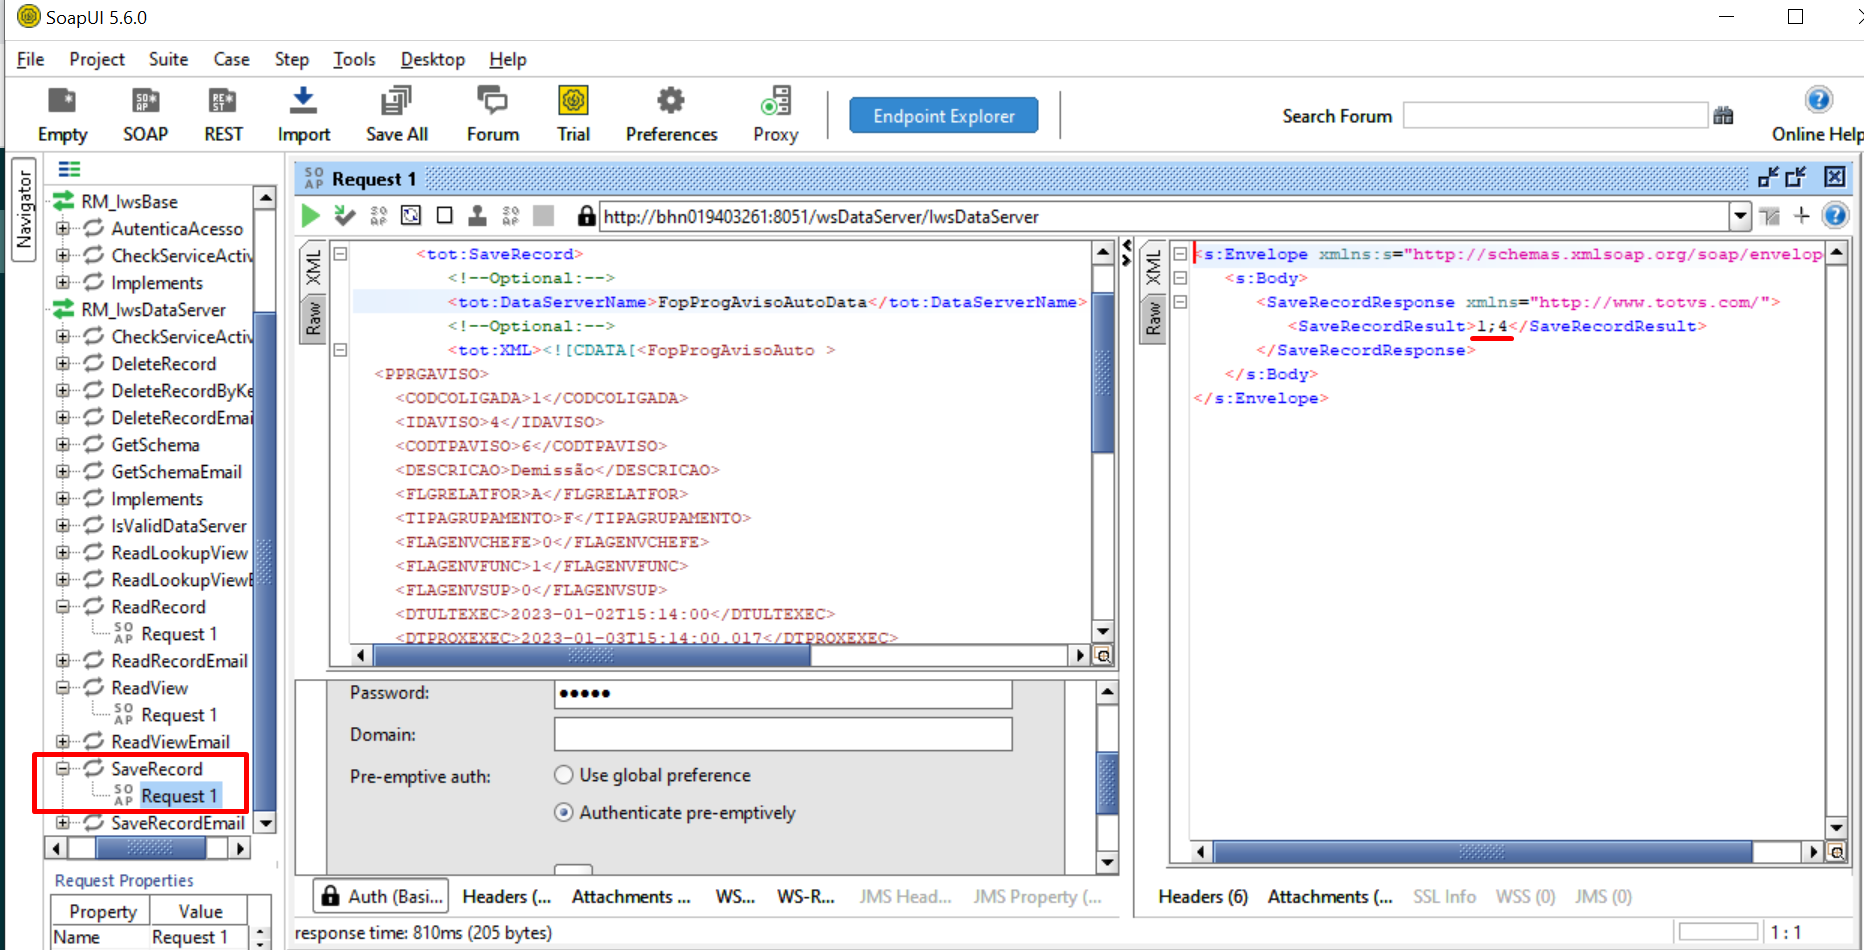This screenshot has height=950, width=1864.
Task: Select RM_IwsDataServer interface in tree
Action: [153, 310]
